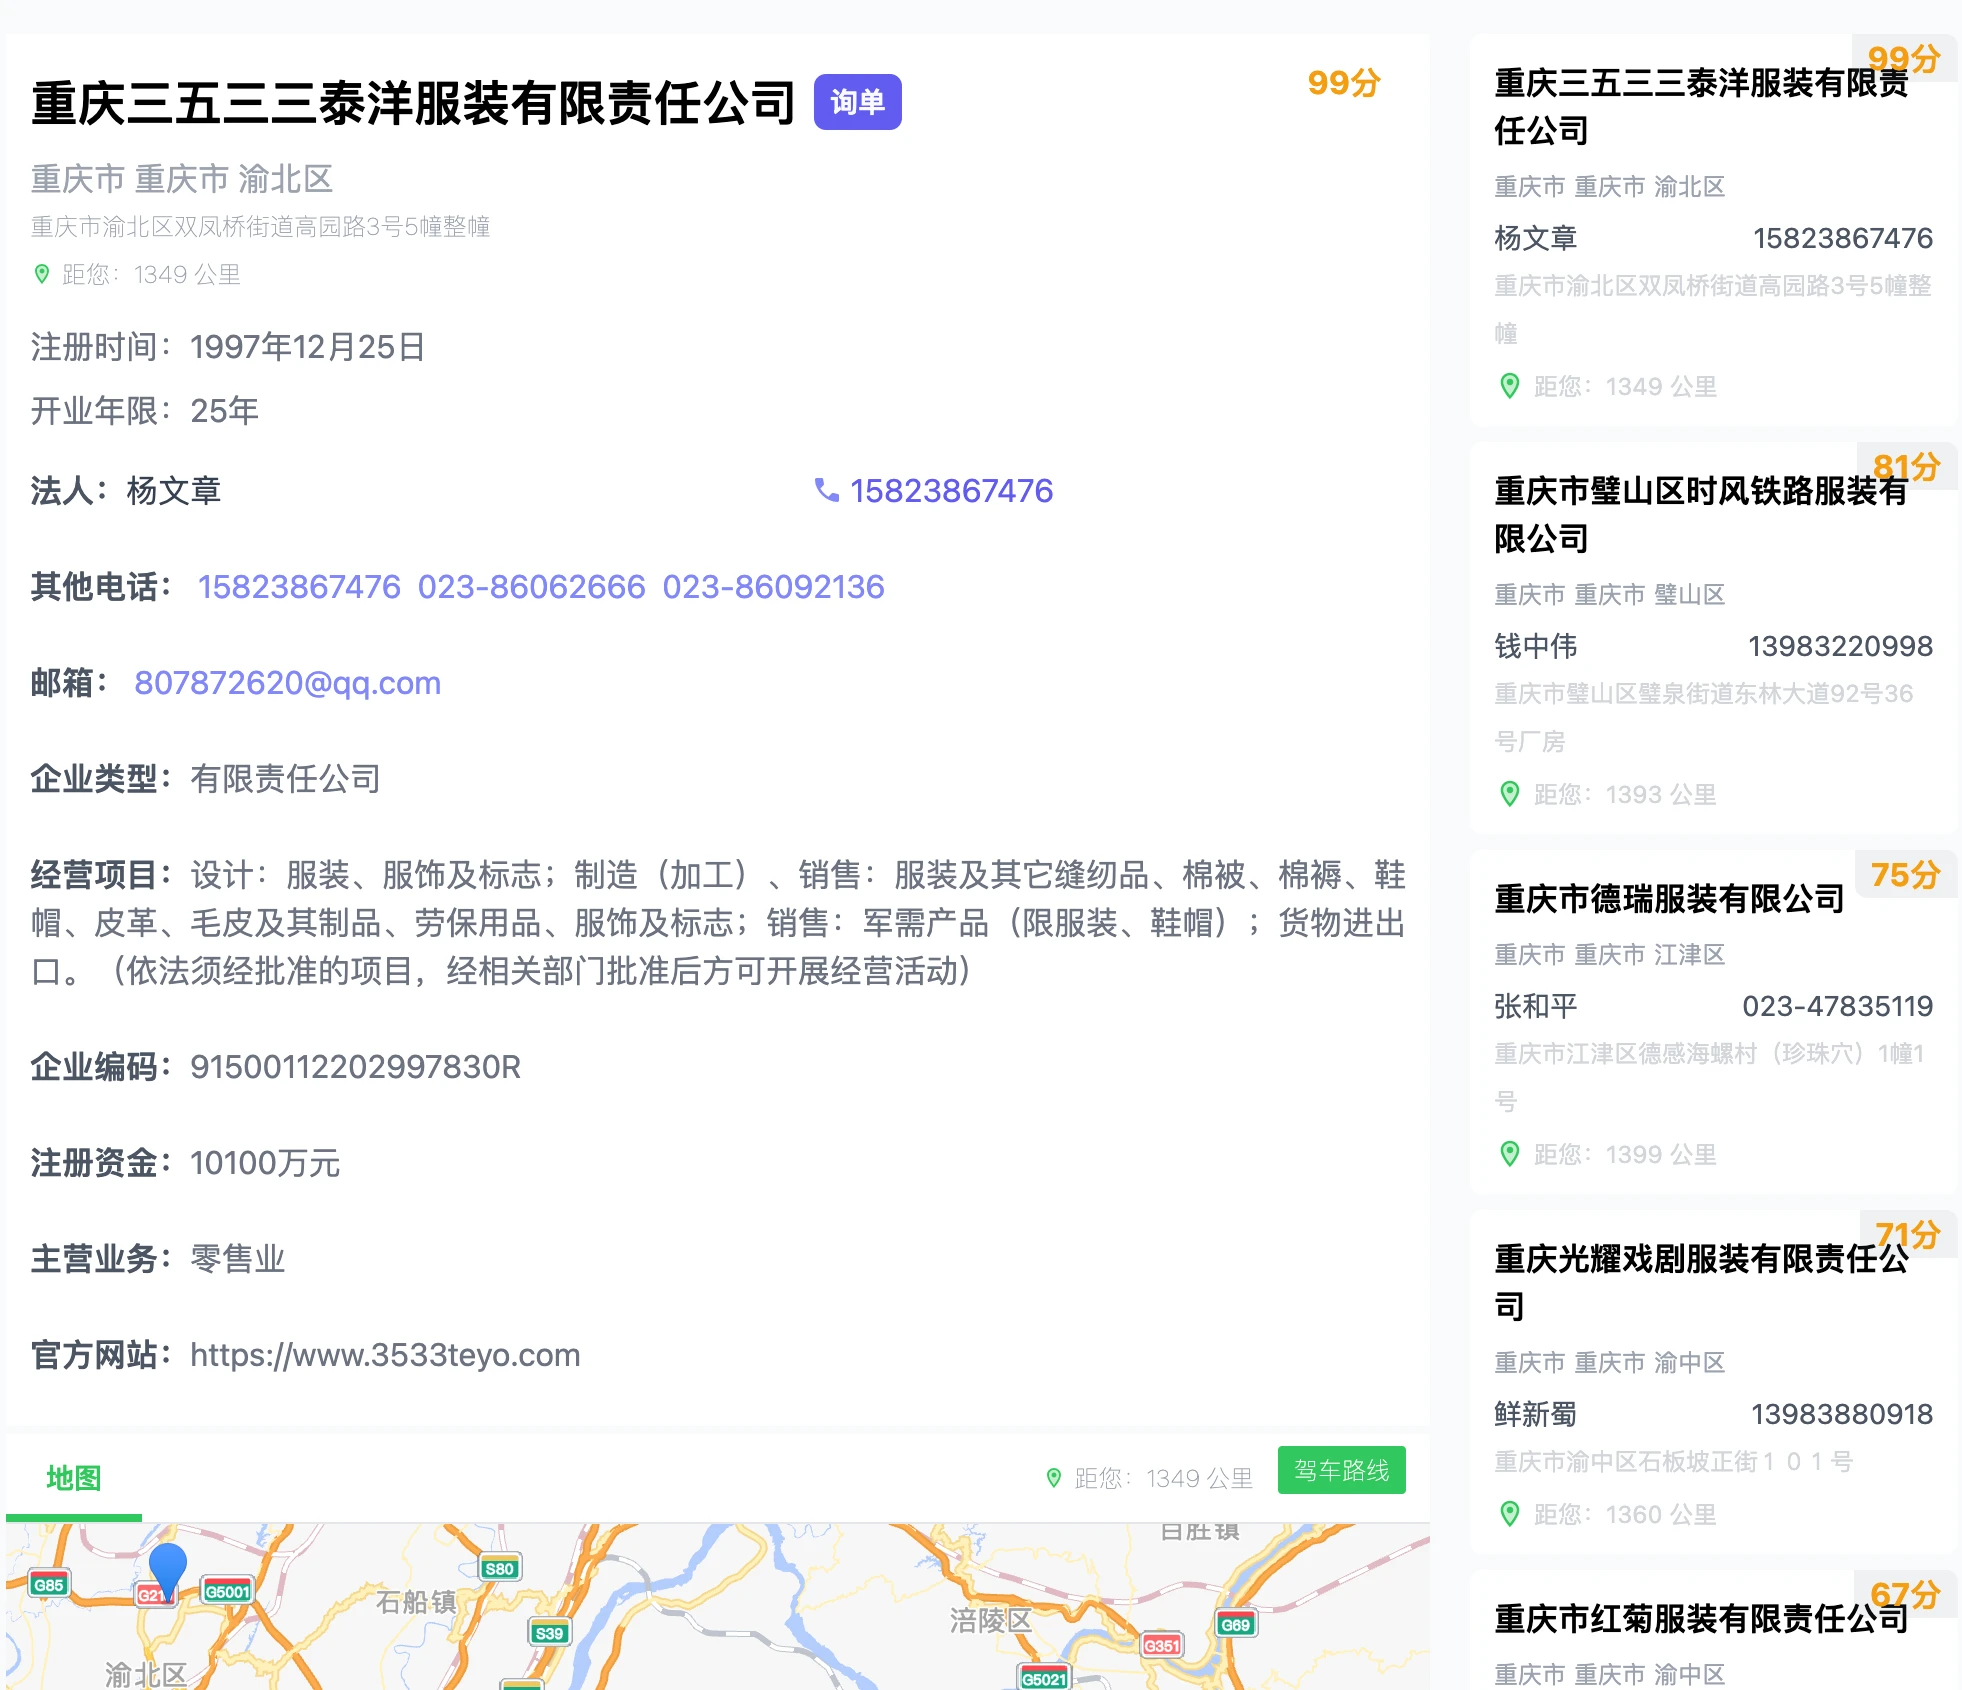This screenshot has width=1962, height=1690.
Task: Click location pin next to 驾车路线 distance
Action: pos(1053,1478)
